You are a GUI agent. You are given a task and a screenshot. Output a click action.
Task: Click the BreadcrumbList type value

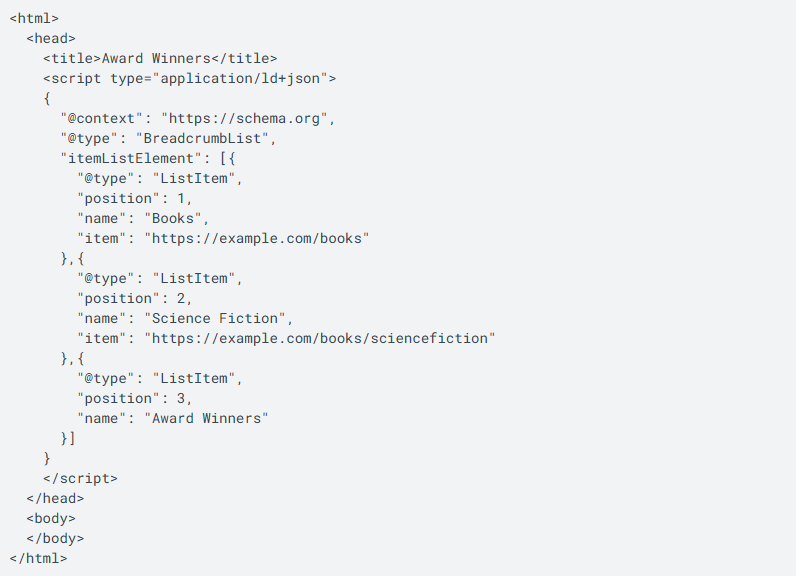click(x=202, y=139)
